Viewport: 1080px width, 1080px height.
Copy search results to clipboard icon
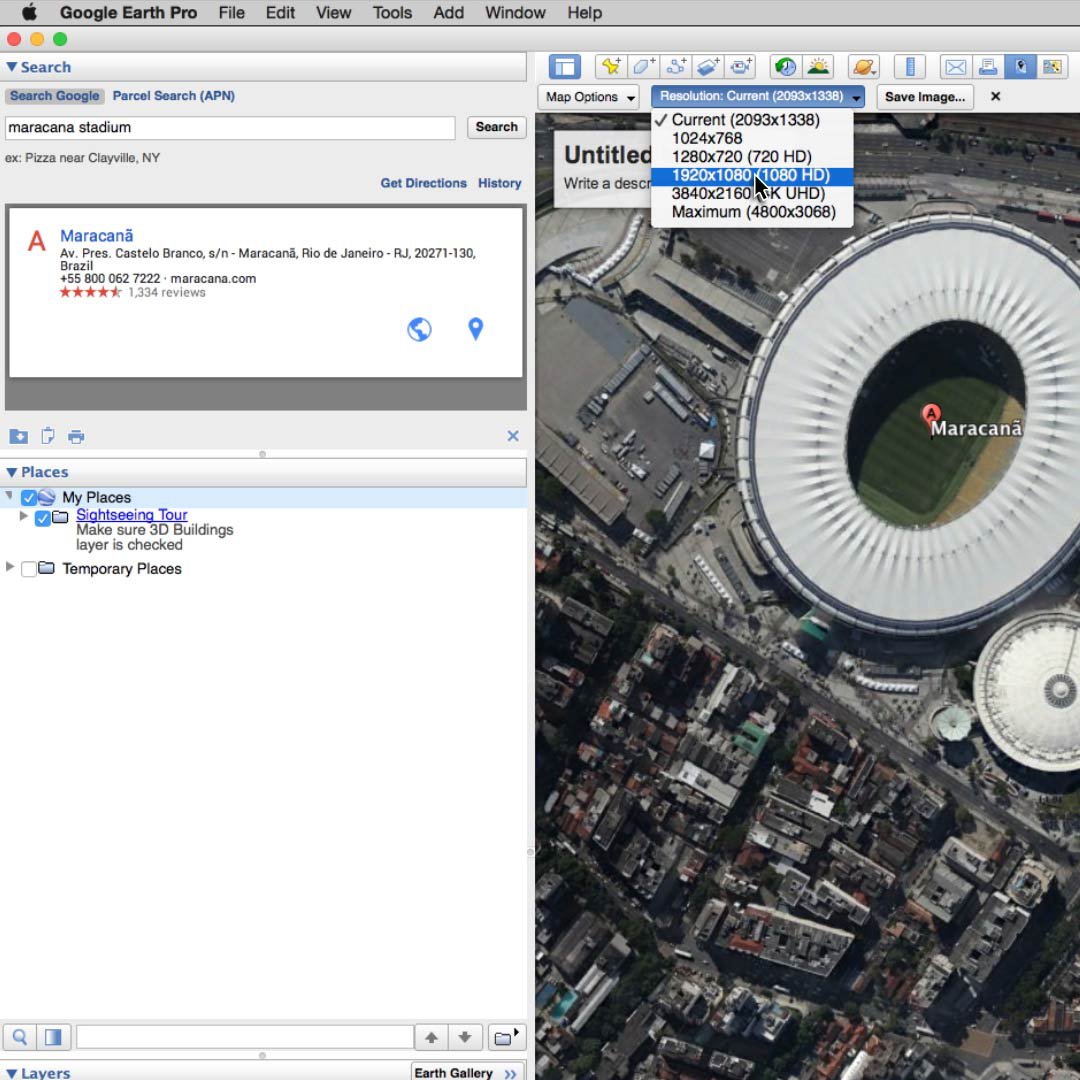click(48, 436)
